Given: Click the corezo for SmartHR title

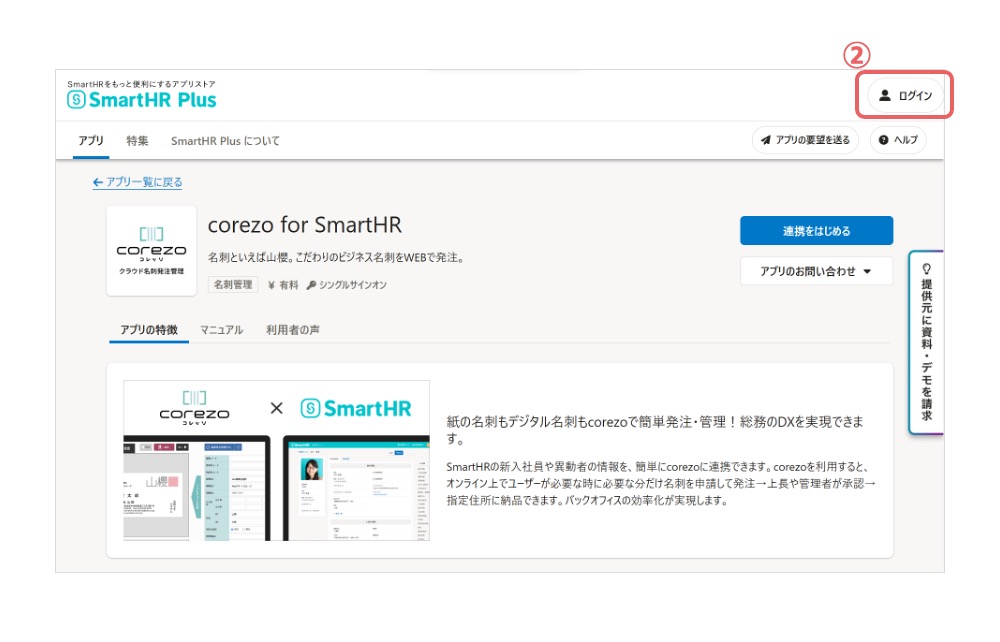Looking at the screenshot, I should (x=305, y=225).
